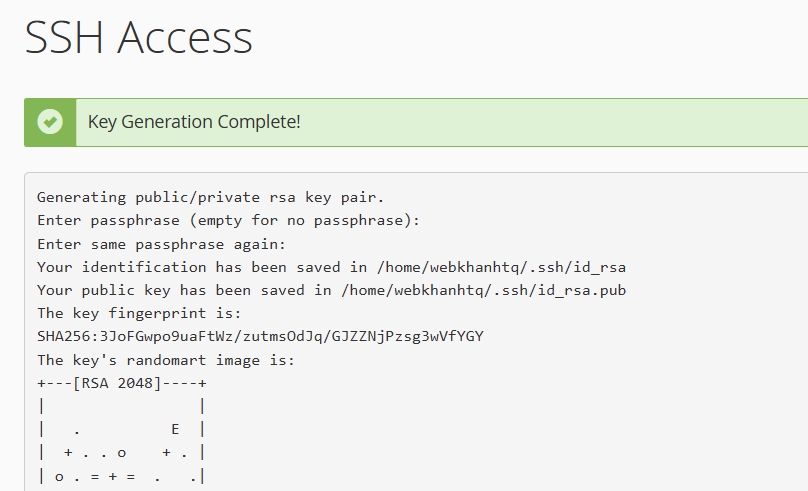808x491 pixels.
Task: Click the "SSH Access" page heading
Action: (138, 38)
